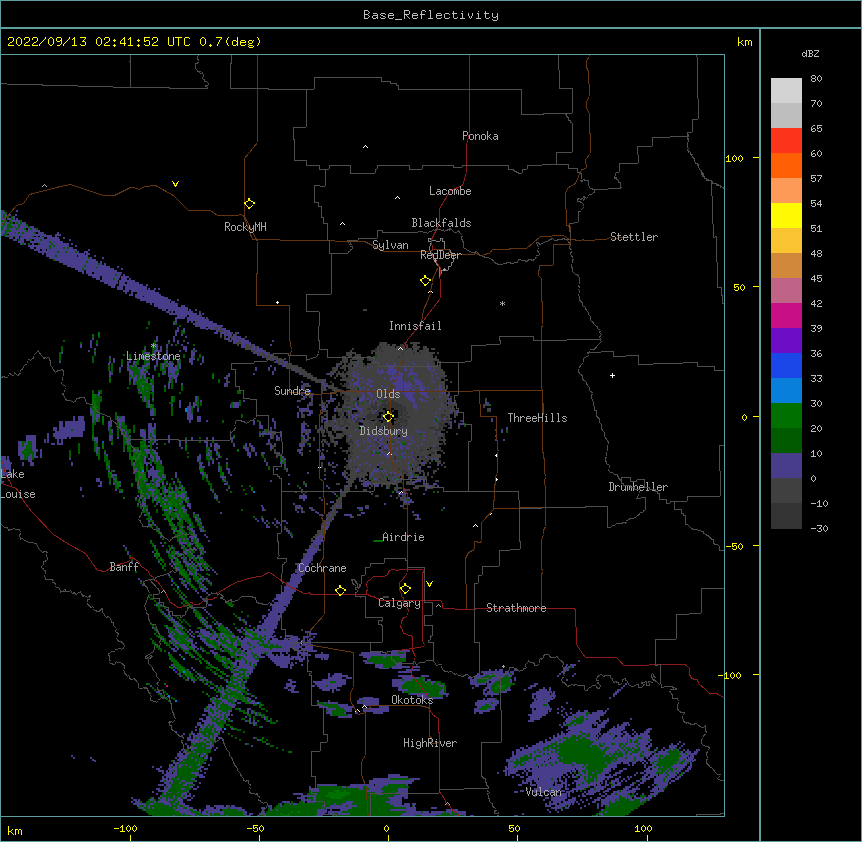Click the white plus marker east of ThreeHills
The image size is (862, 842).
pos(612,375)
